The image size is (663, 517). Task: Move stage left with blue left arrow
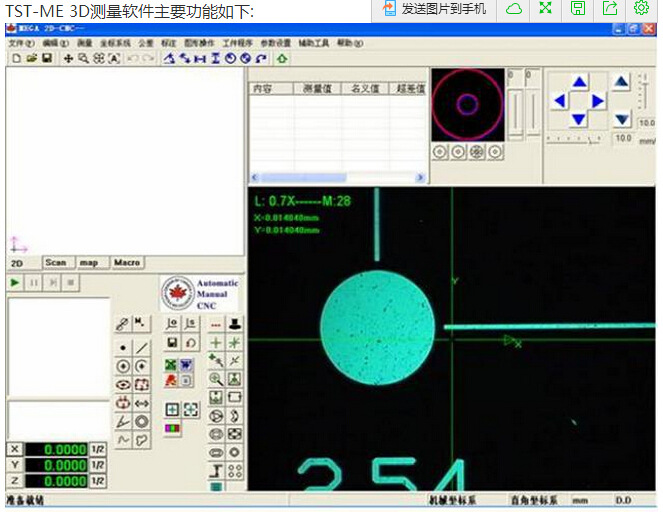coord(560,101)
